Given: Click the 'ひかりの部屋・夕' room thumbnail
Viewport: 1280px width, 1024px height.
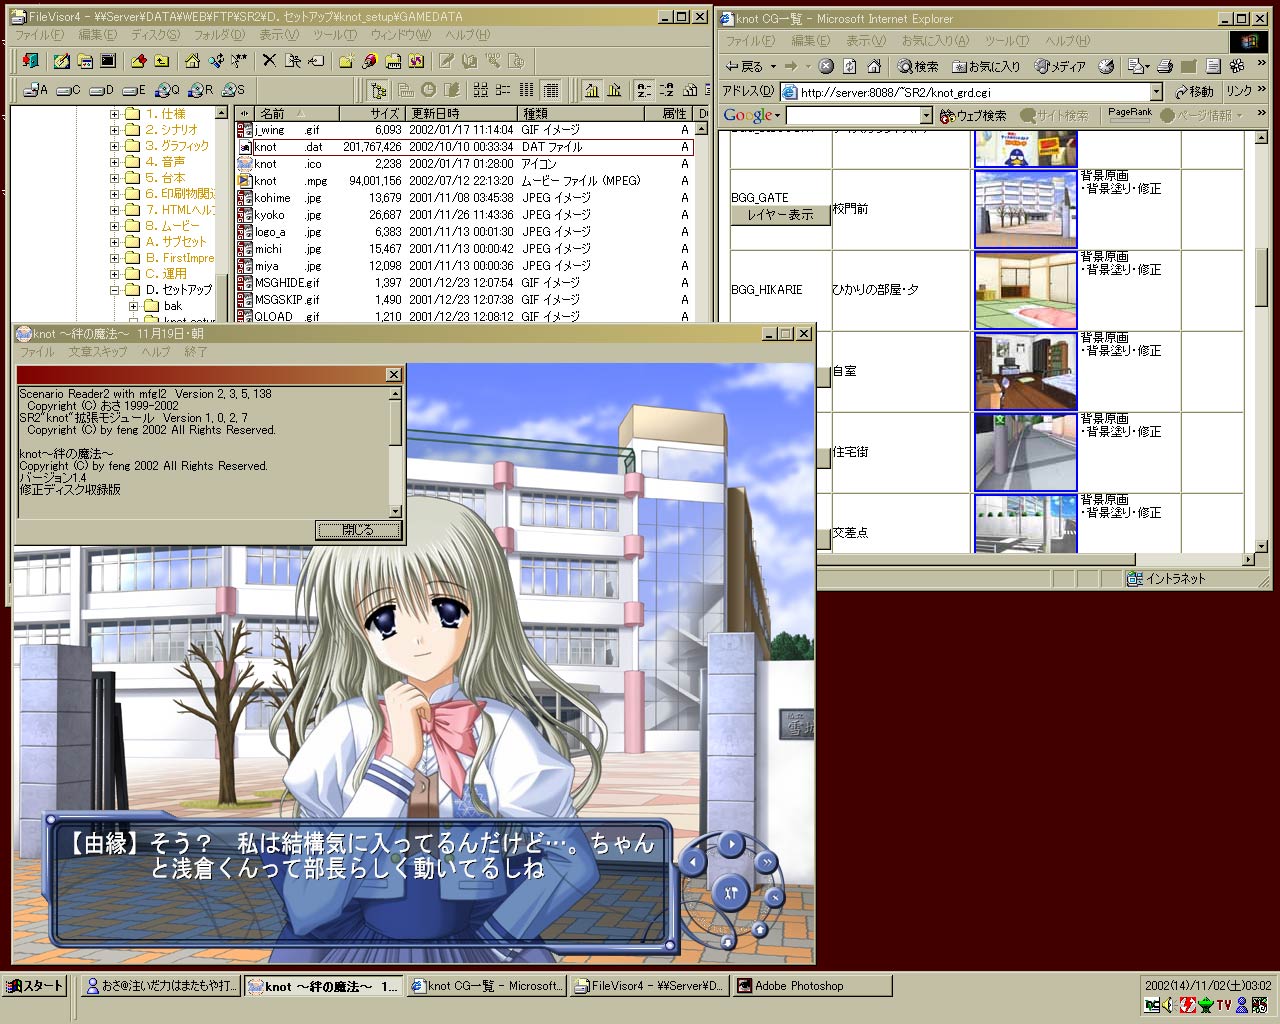Looking at the screenshot, I should point(1026,290).
